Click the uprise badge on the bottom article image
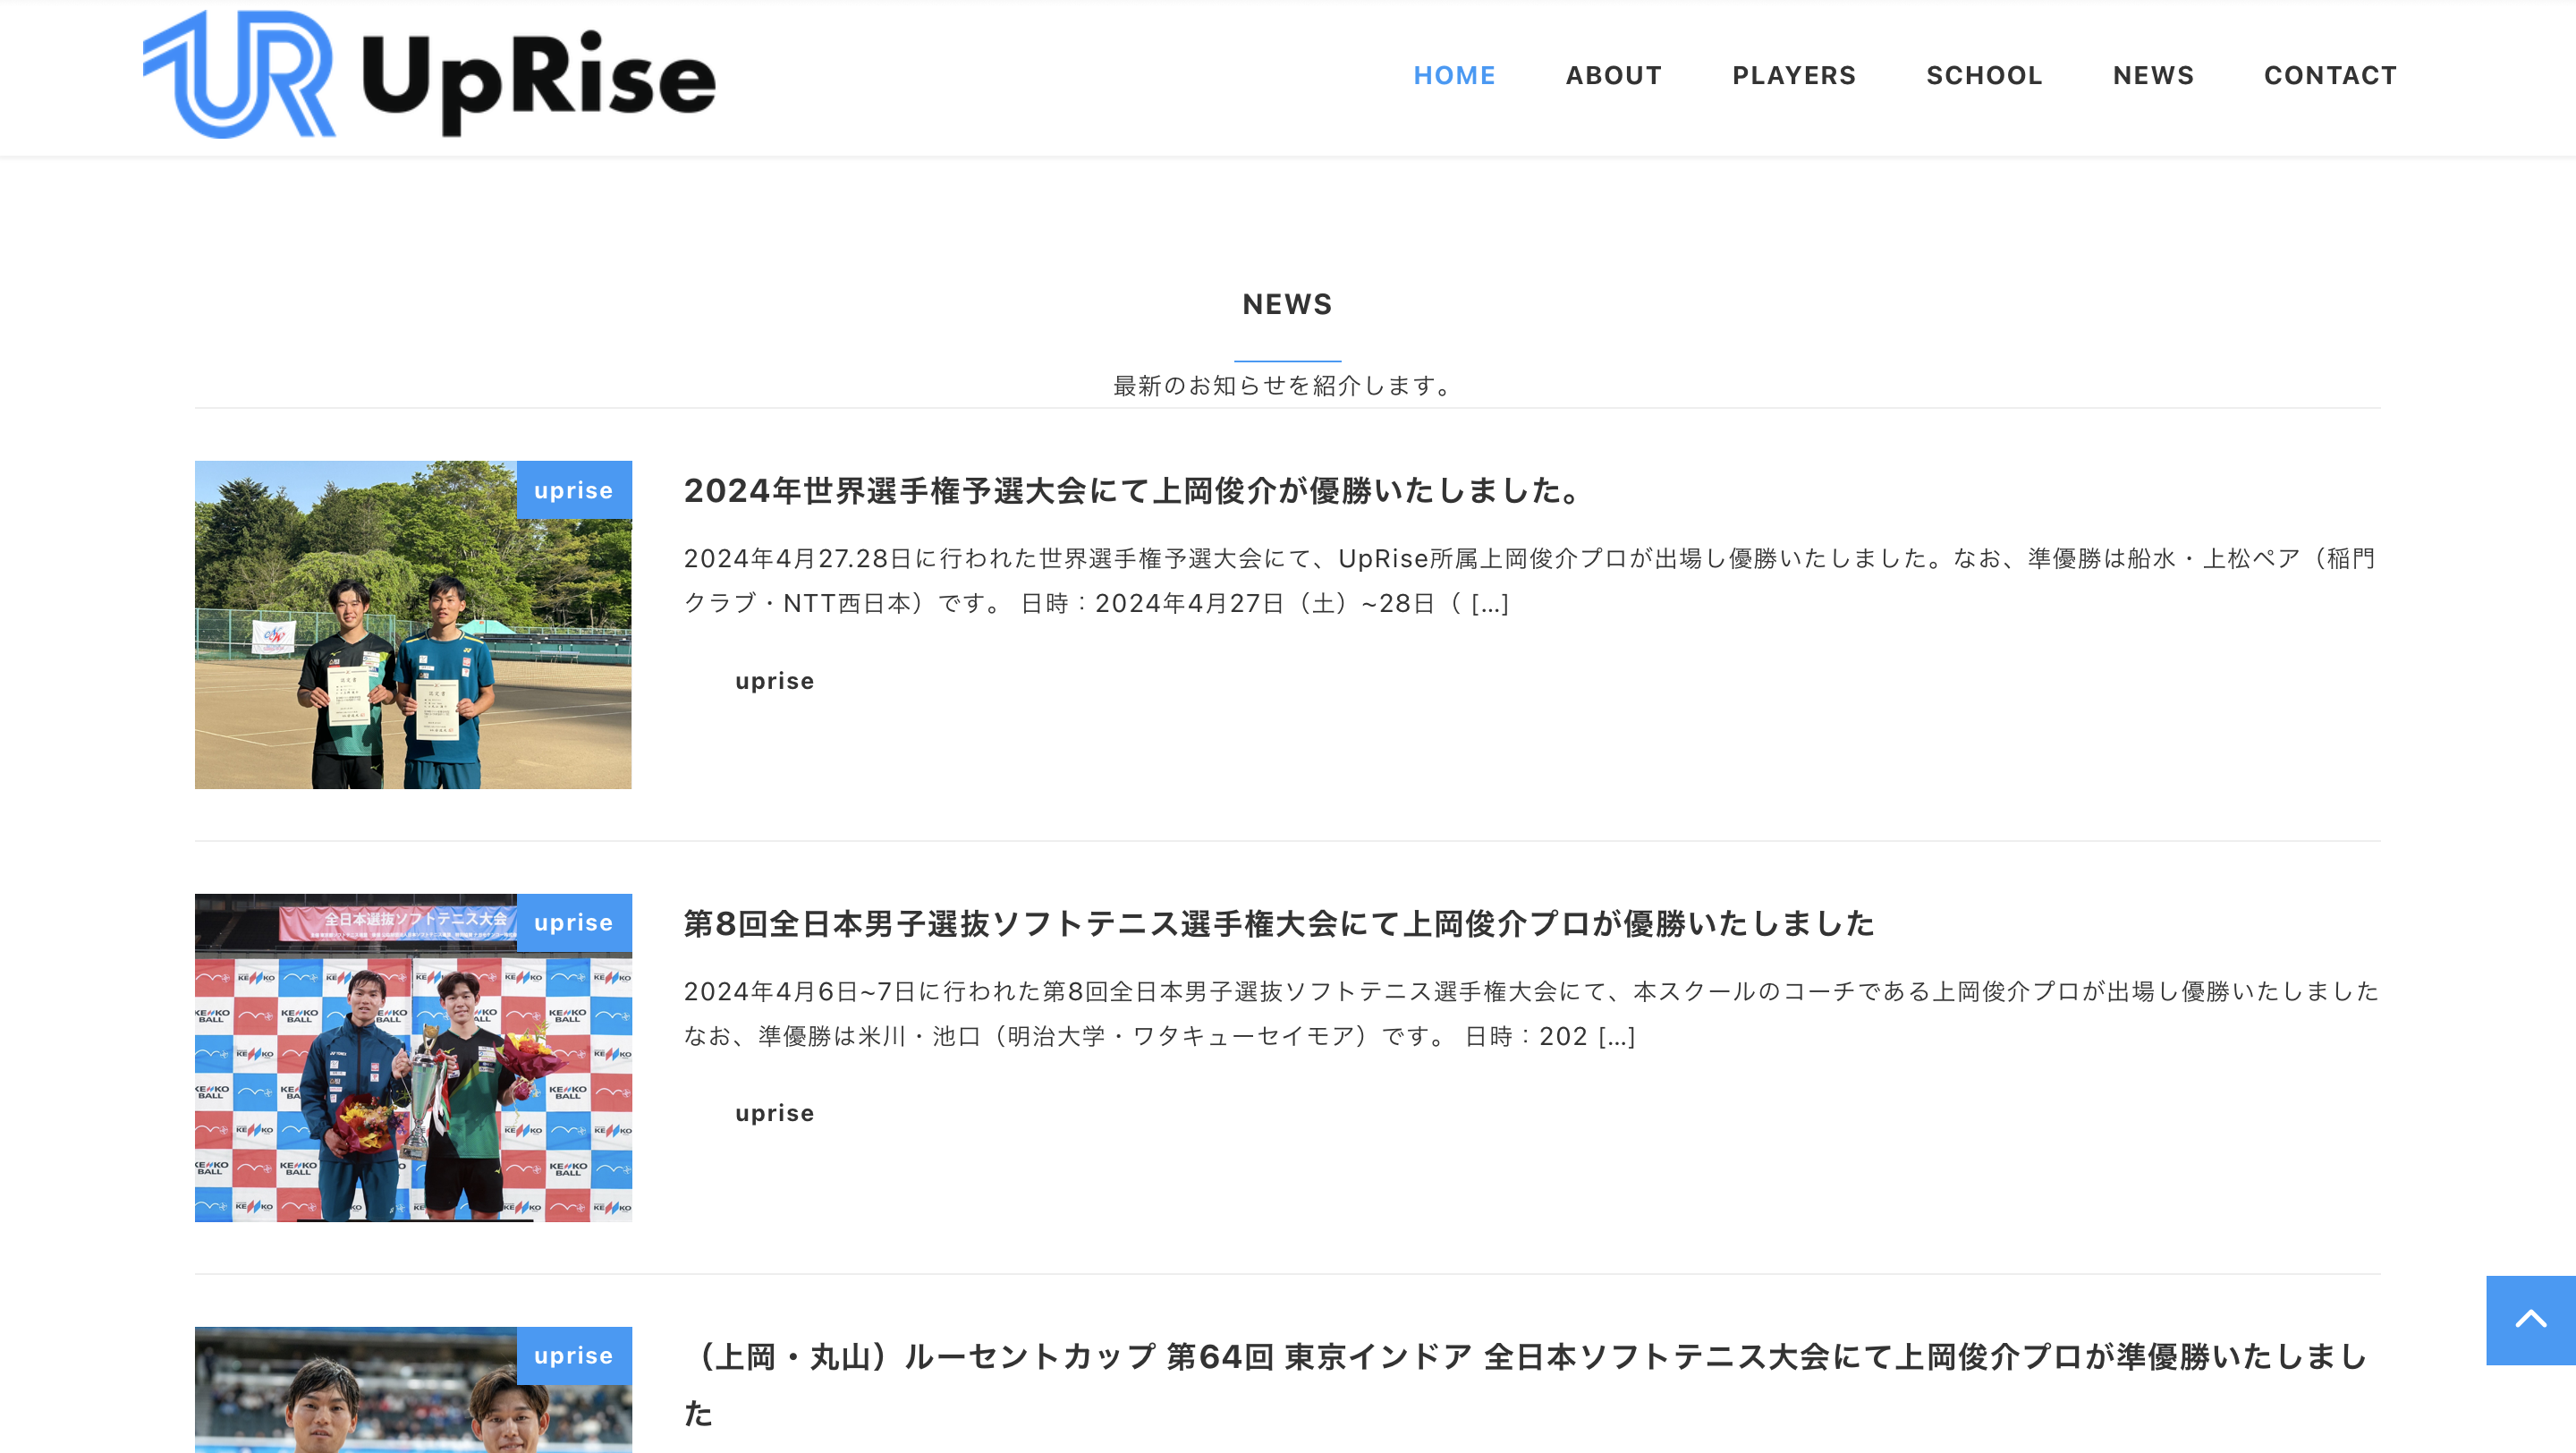This screenshot has height=1453, width=2576. coord(573,1356)
